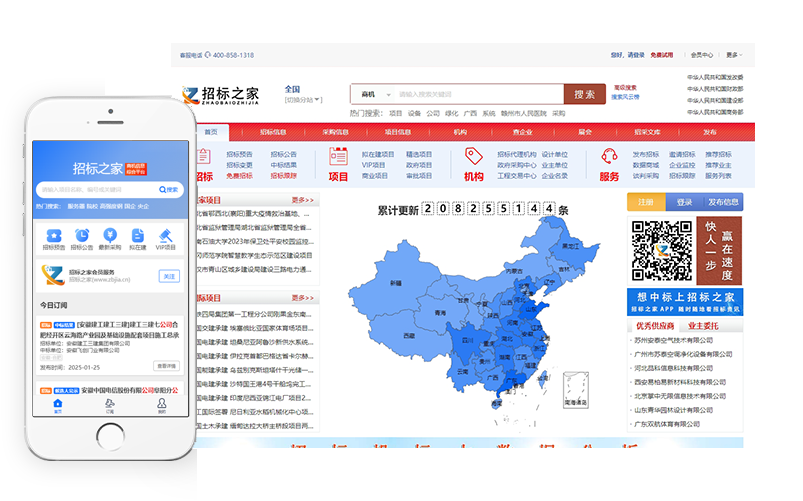
Task: Click the 中标结果 sub-link
Action: 283,165
